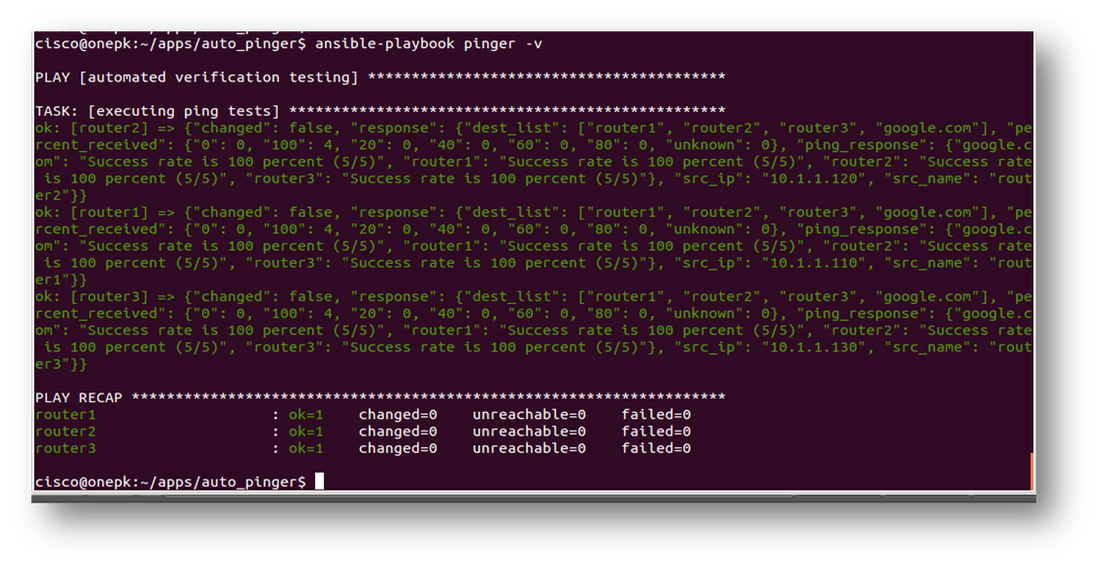
Task: Click the block cursor at the bottom prompt
Action: pos(319,482)
